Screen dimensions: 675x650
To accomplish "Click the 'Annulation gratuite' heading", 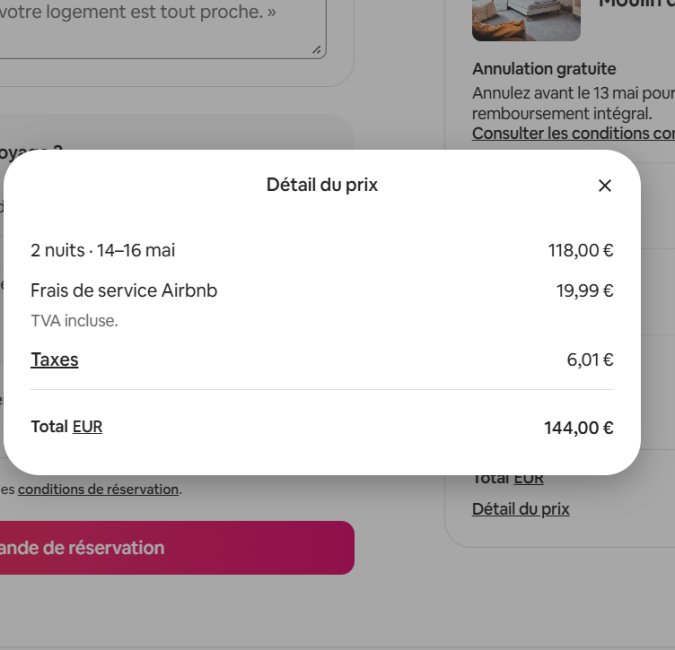I will (x=544, y=69).
